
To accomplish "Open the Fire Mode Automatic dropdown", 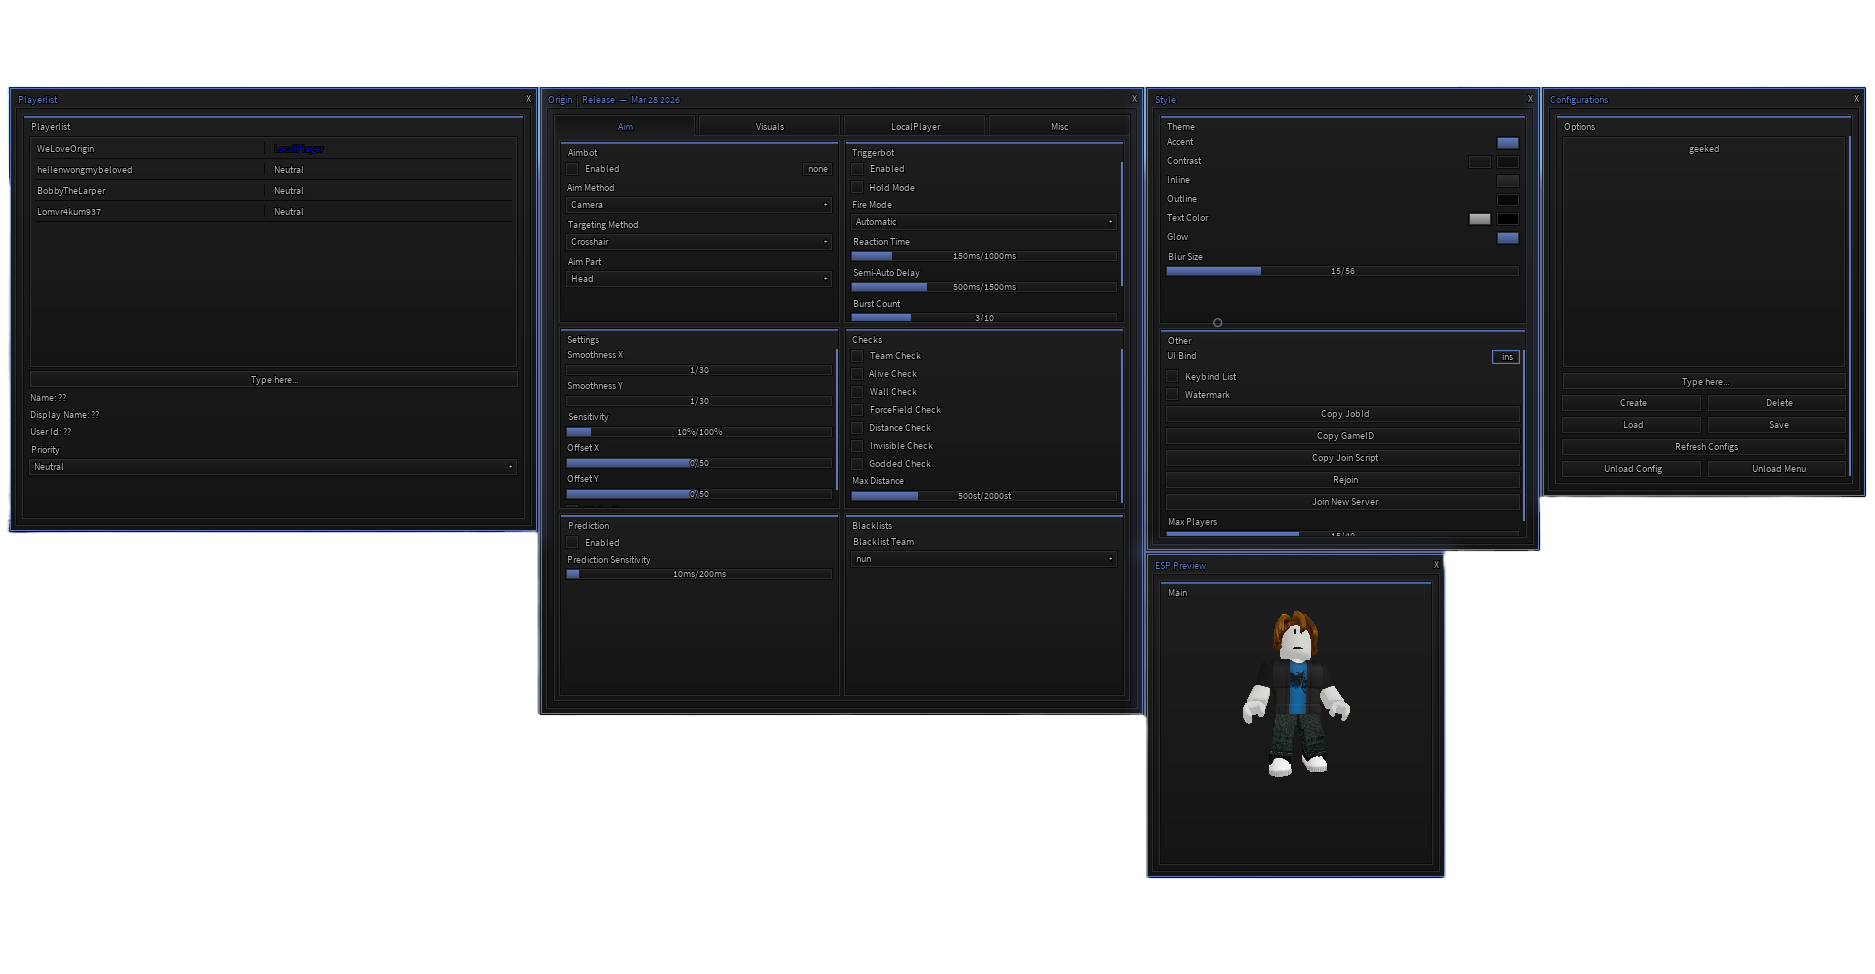I will coord(984,222).
